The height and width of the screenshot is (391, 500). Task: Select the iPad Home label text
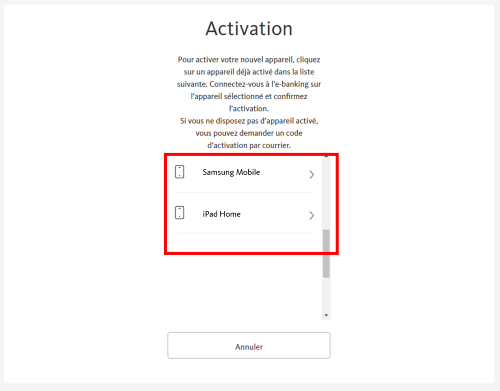pyautogui.click(x=221, y=214)
